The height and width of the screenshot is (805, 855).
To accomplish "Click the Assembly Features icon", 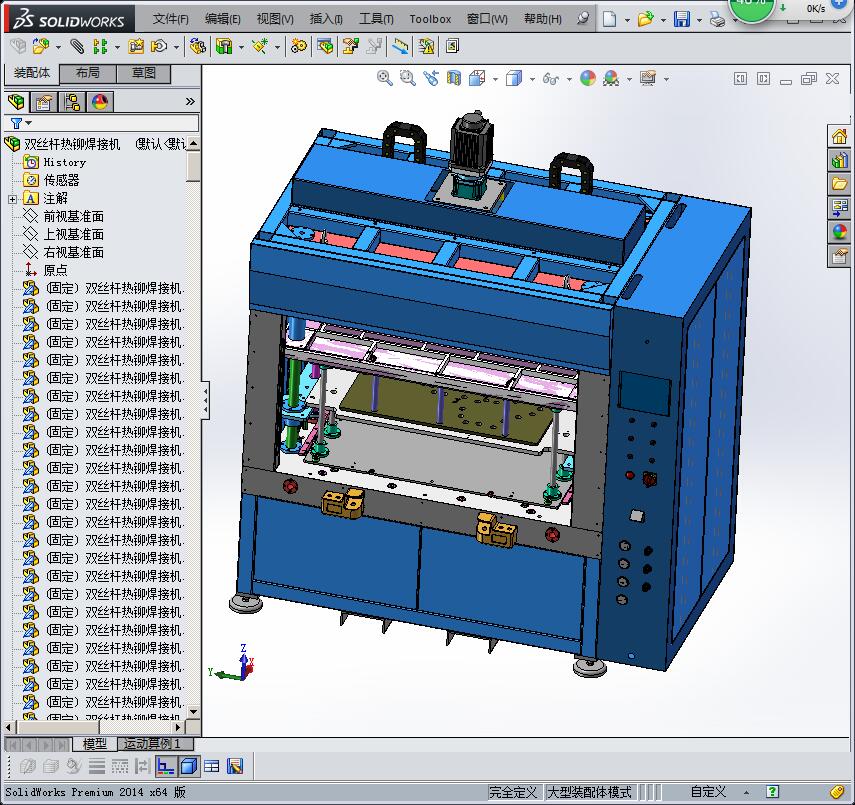I will coord(224,46).
